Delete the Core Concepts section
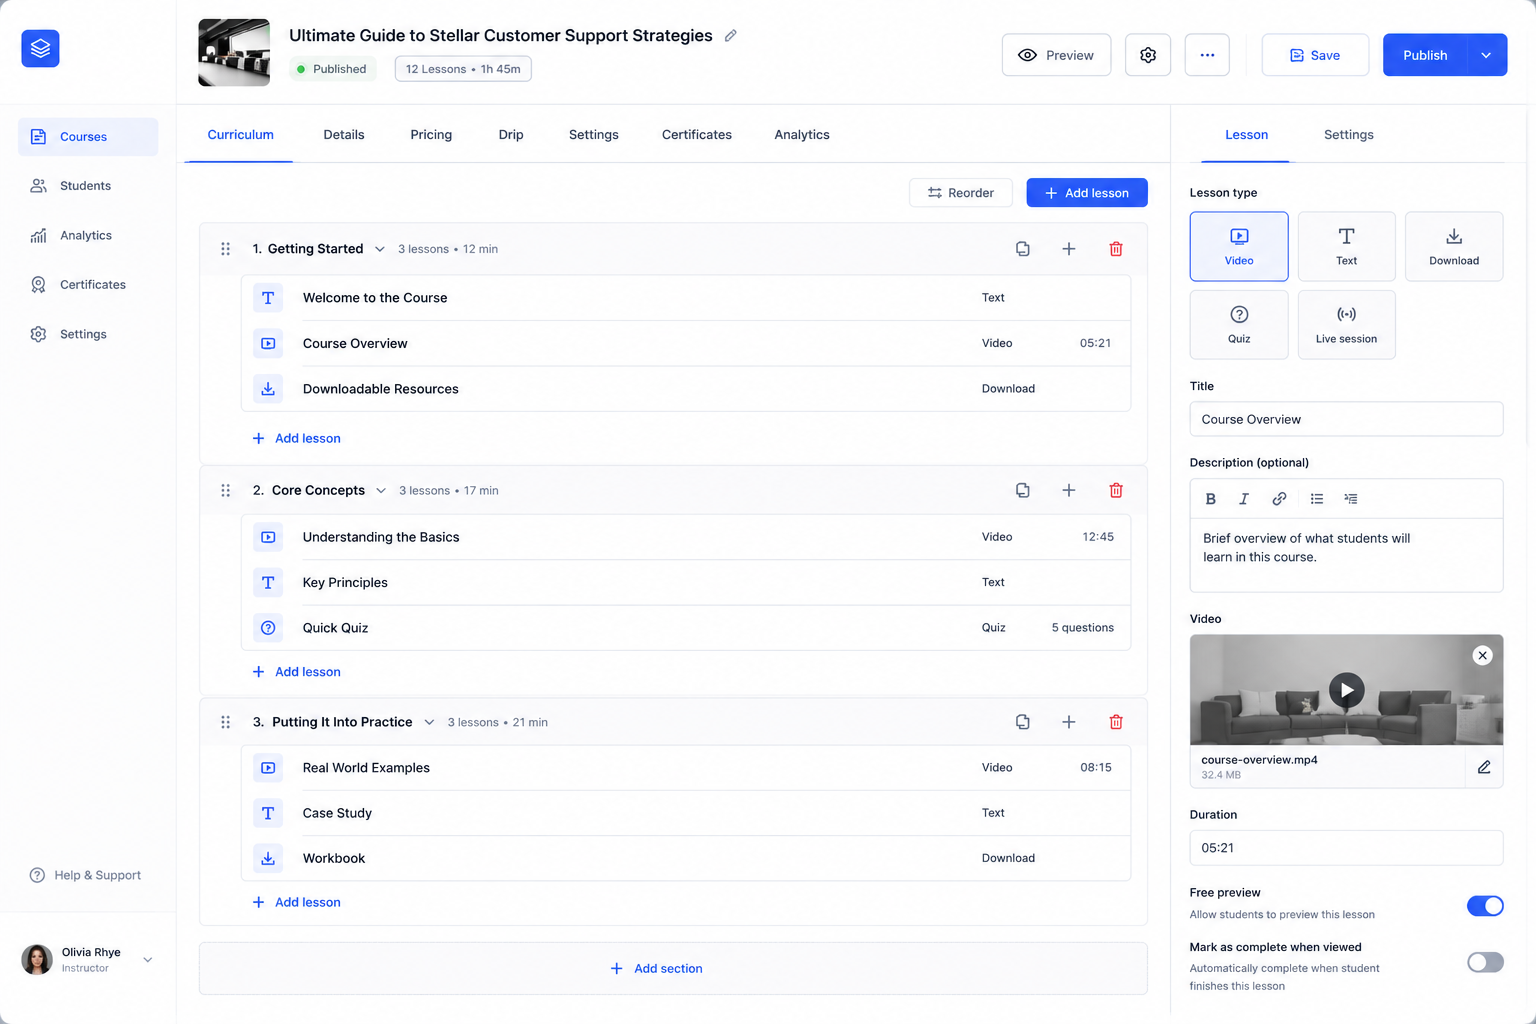The image size is (1536, 1024). (x=1116, y=490)
